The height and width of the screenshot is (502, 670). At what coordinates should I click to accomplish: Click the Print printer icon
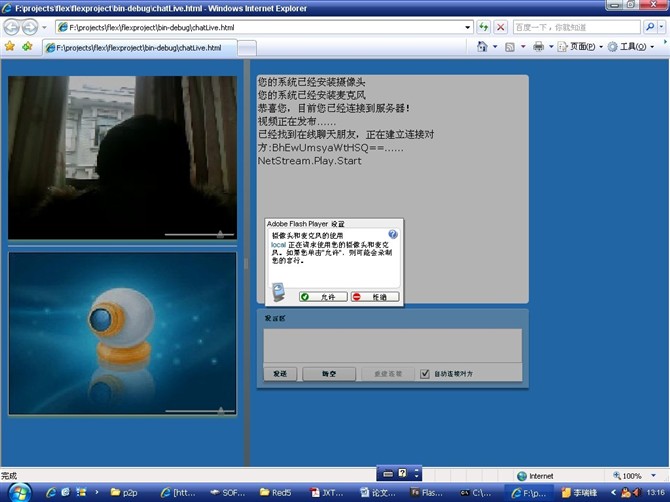pos(538,47)
